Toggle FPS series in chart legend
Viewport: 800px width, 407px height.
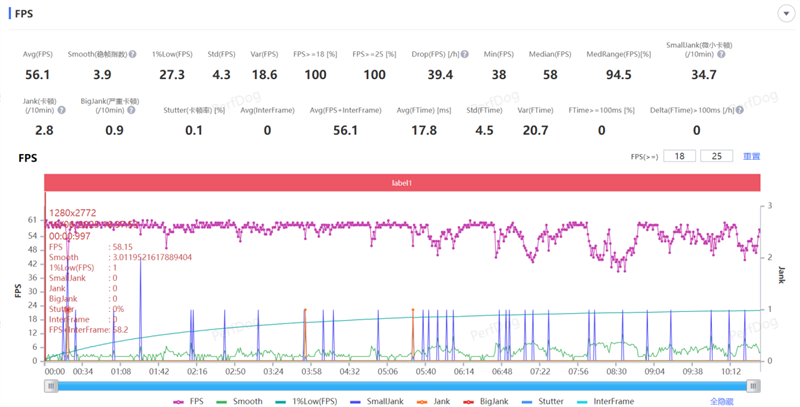pos(192,401)
